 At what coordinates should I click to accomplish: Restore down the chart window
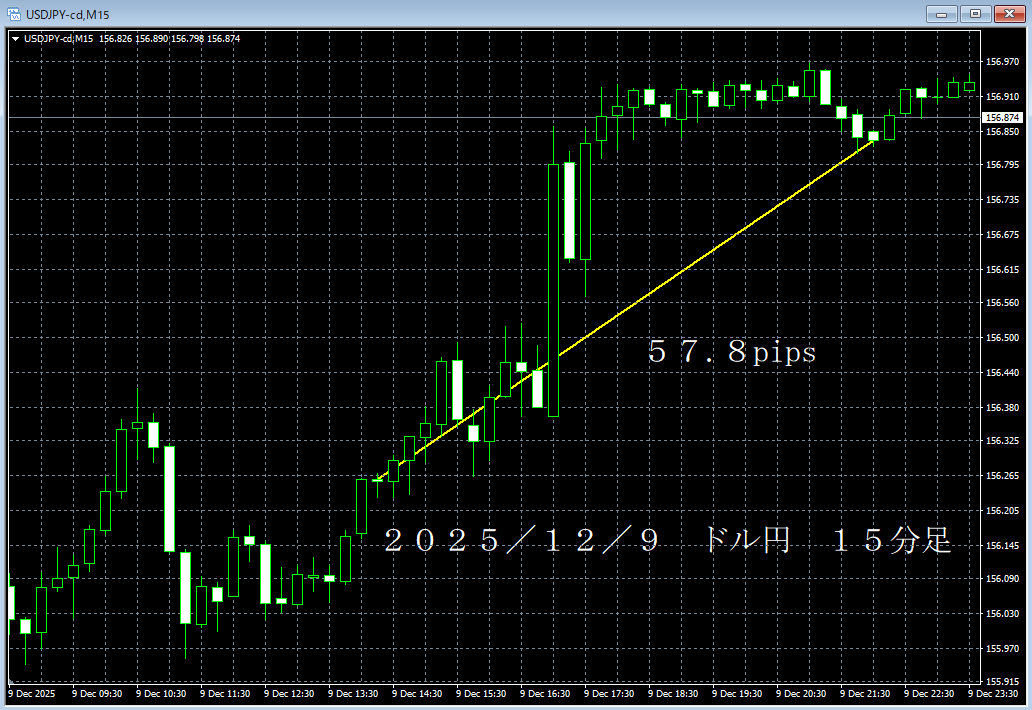(975, 14)
